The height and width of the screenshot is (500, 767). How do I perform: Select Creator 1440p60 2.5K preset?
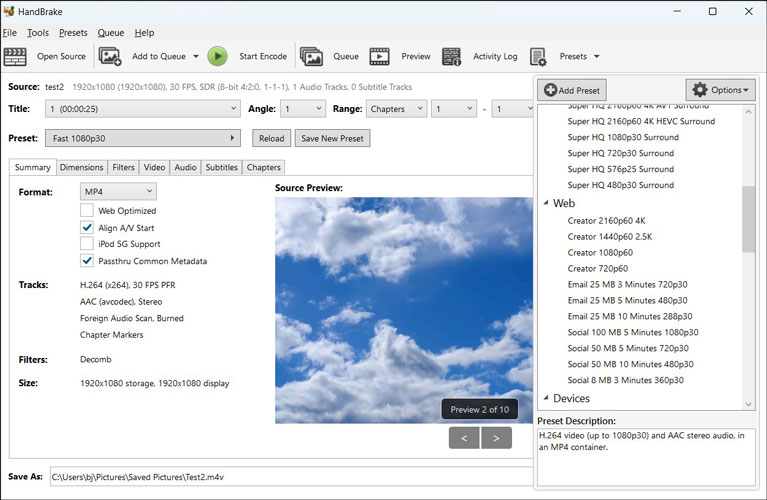(609, 237)
